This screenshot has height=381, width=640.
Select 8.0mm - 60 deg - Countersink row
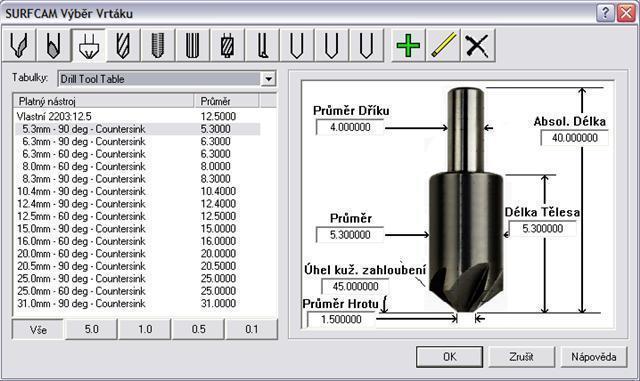tap(138, 166)
